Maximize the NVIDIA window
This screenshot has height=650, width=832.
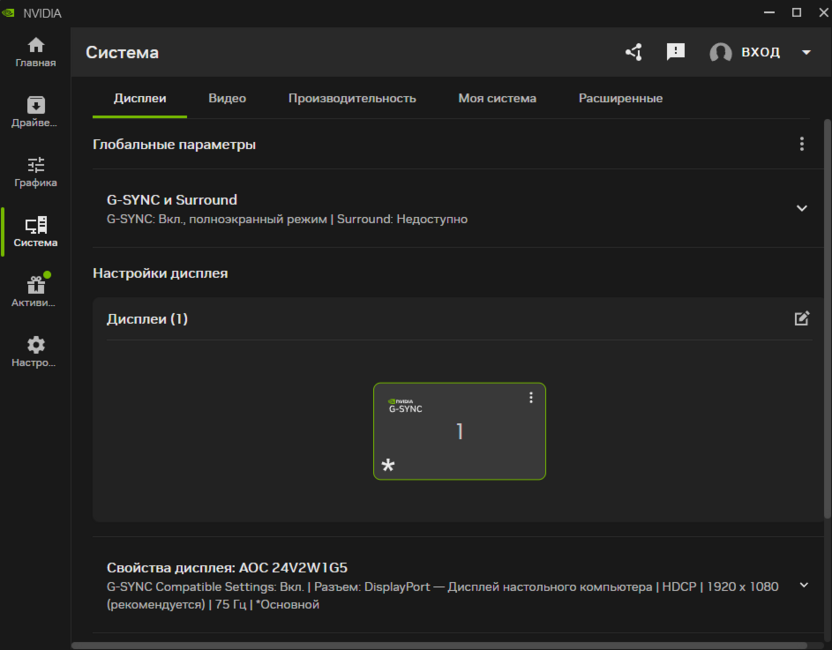tap(796, 12)
